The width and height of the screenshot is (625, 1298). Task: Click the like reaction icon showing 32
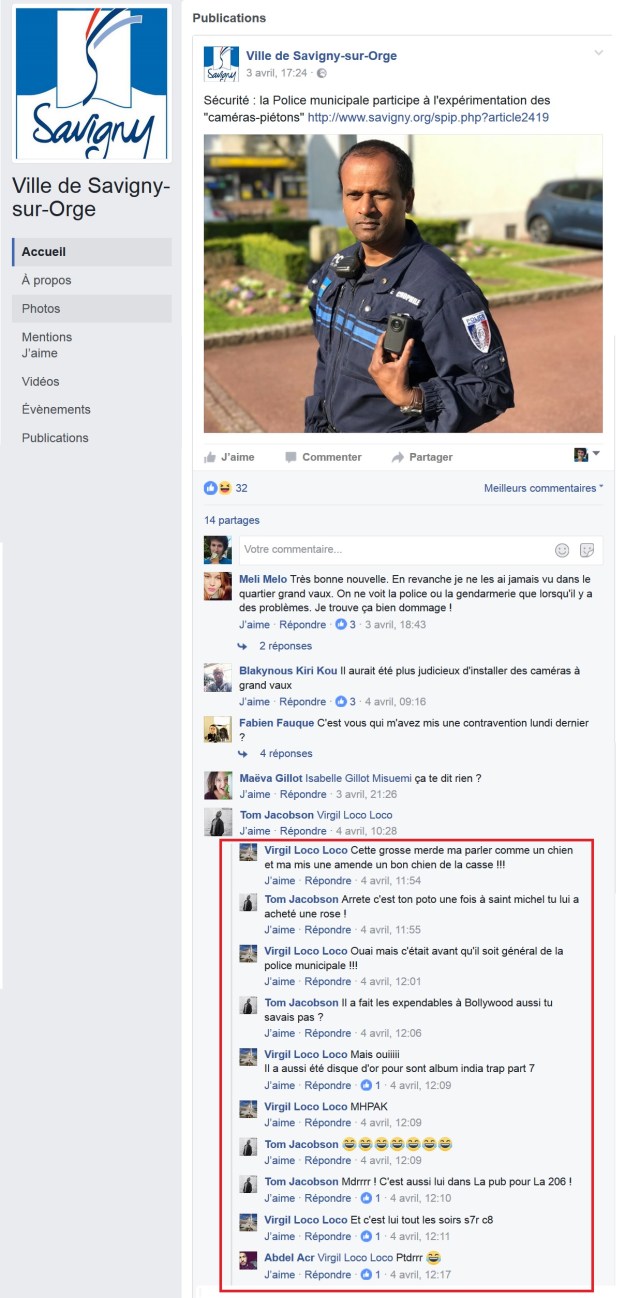point(210,488)
